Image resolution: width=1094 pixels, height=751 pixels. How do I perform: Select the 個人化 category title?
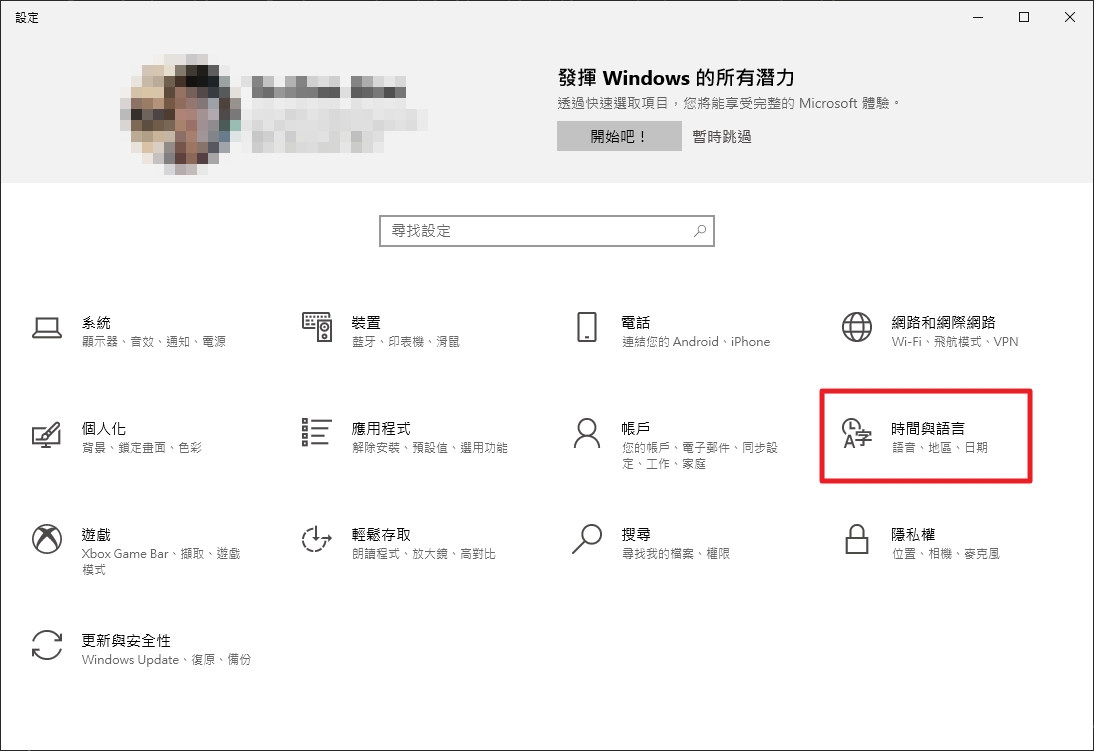[x=104, y=429]
